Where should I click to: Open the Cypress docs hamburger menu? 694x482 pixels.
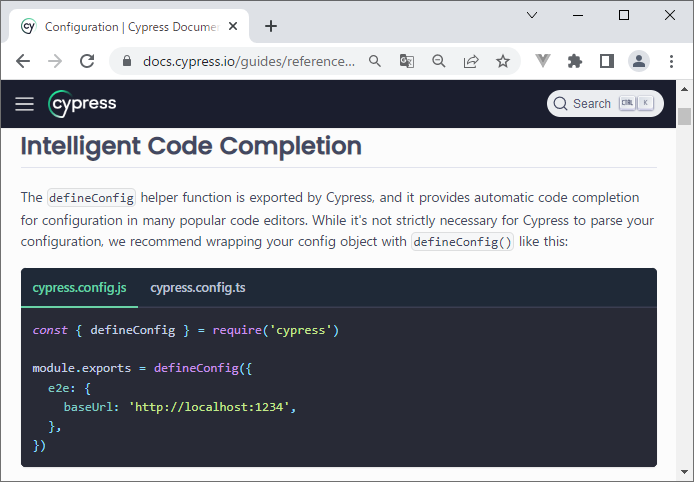(x=24, y=104)
